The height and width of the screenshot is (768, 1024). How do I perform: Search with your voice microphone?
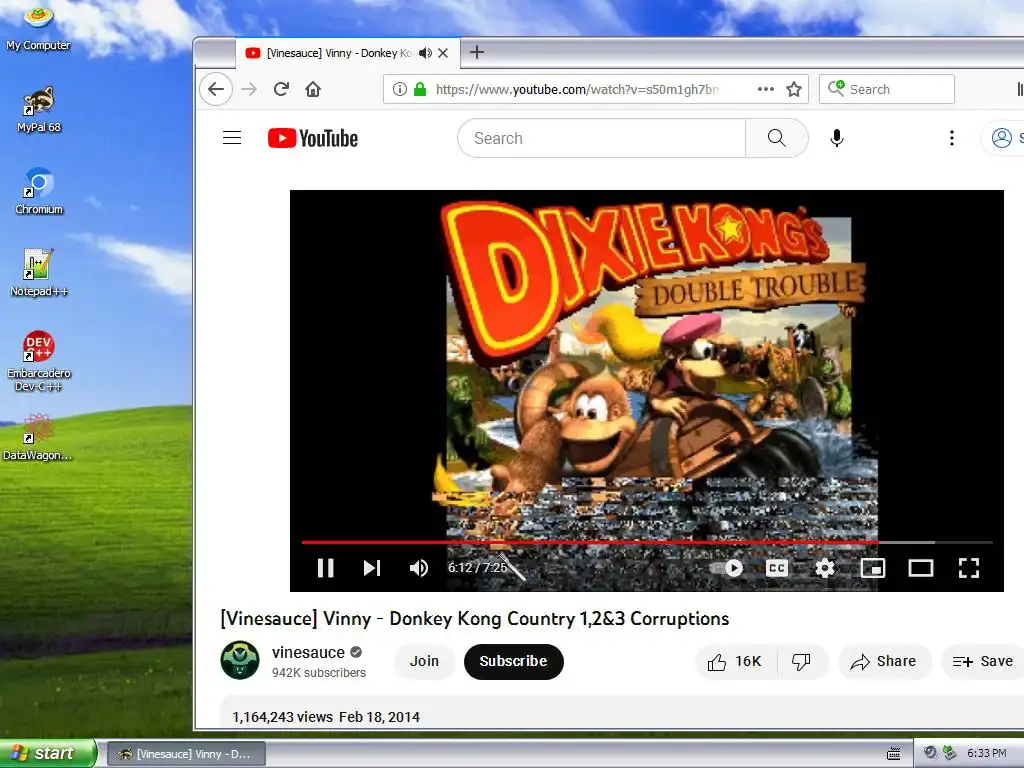coord(837,138)
